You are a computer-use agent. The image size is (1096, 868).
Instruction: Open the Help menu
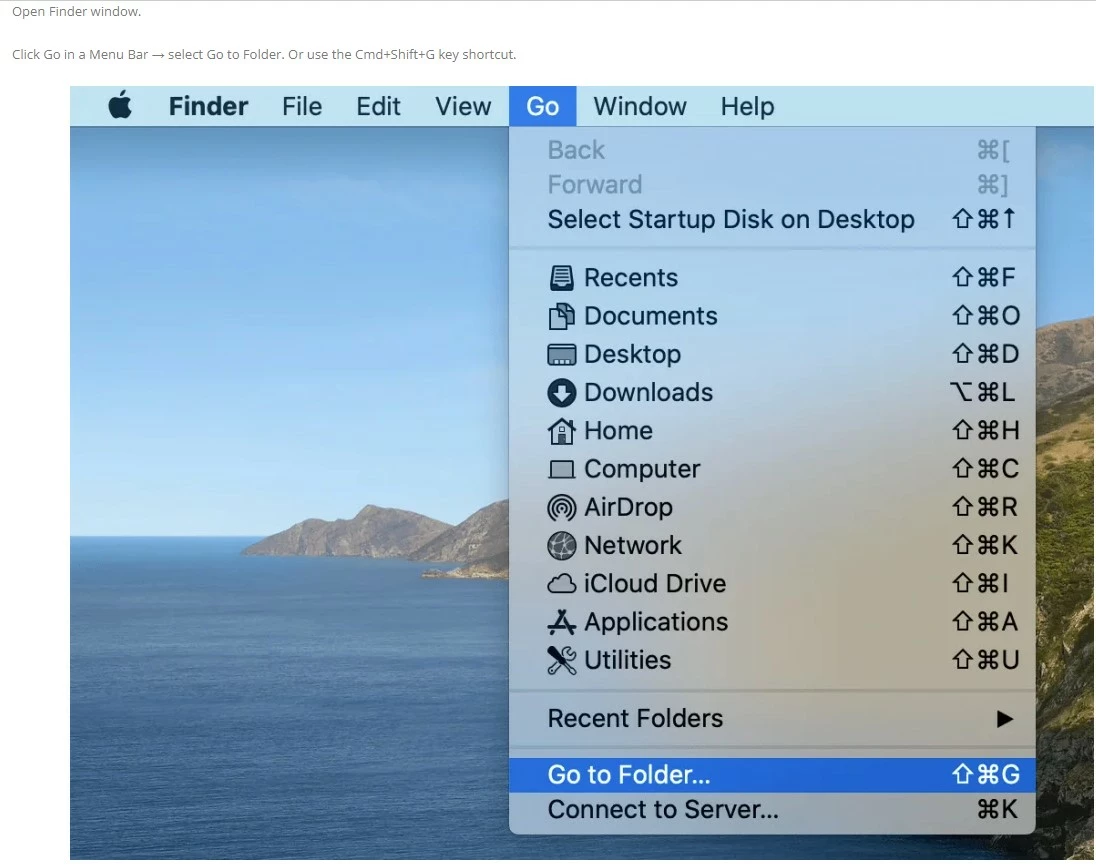point(747,106)
